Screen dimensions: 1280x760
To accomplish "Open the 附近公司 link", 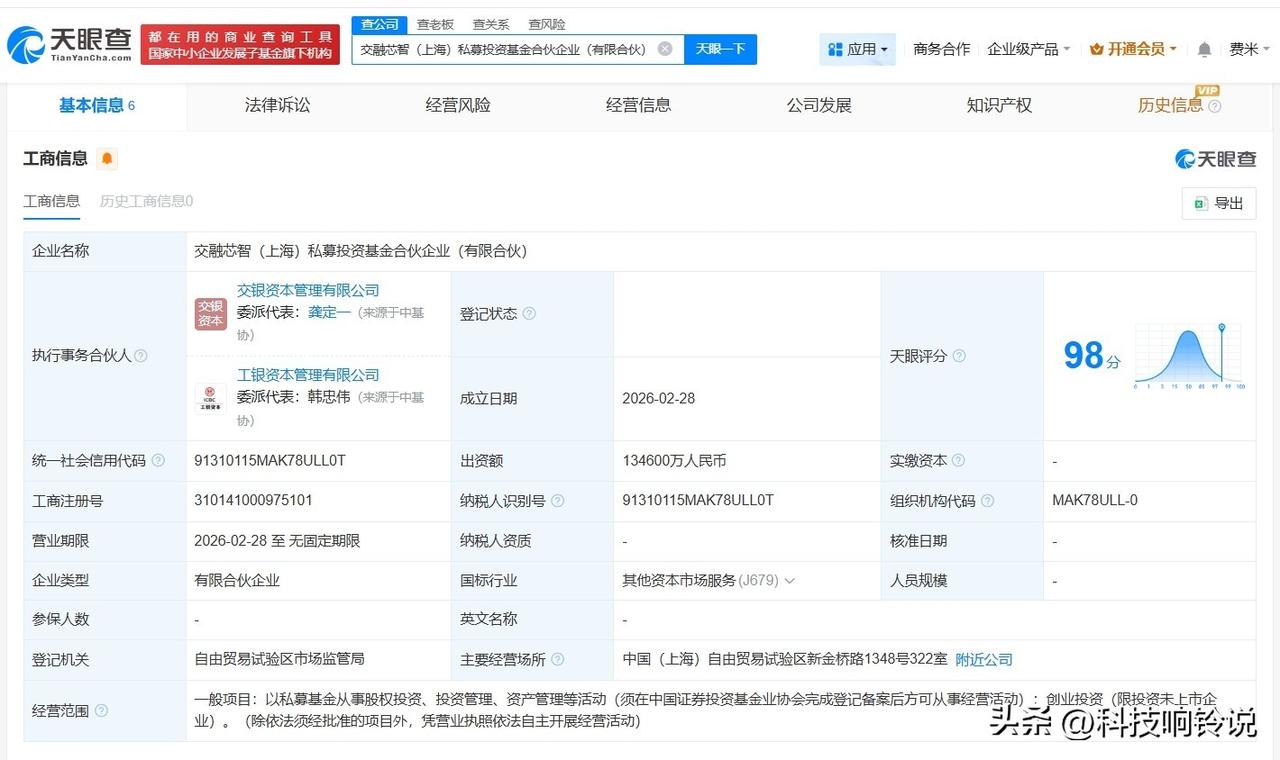I will click(984, 659).
